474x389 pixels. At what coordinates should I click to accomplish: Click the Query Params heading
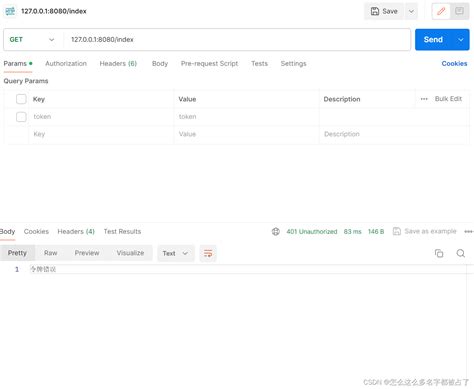[26, 81]
